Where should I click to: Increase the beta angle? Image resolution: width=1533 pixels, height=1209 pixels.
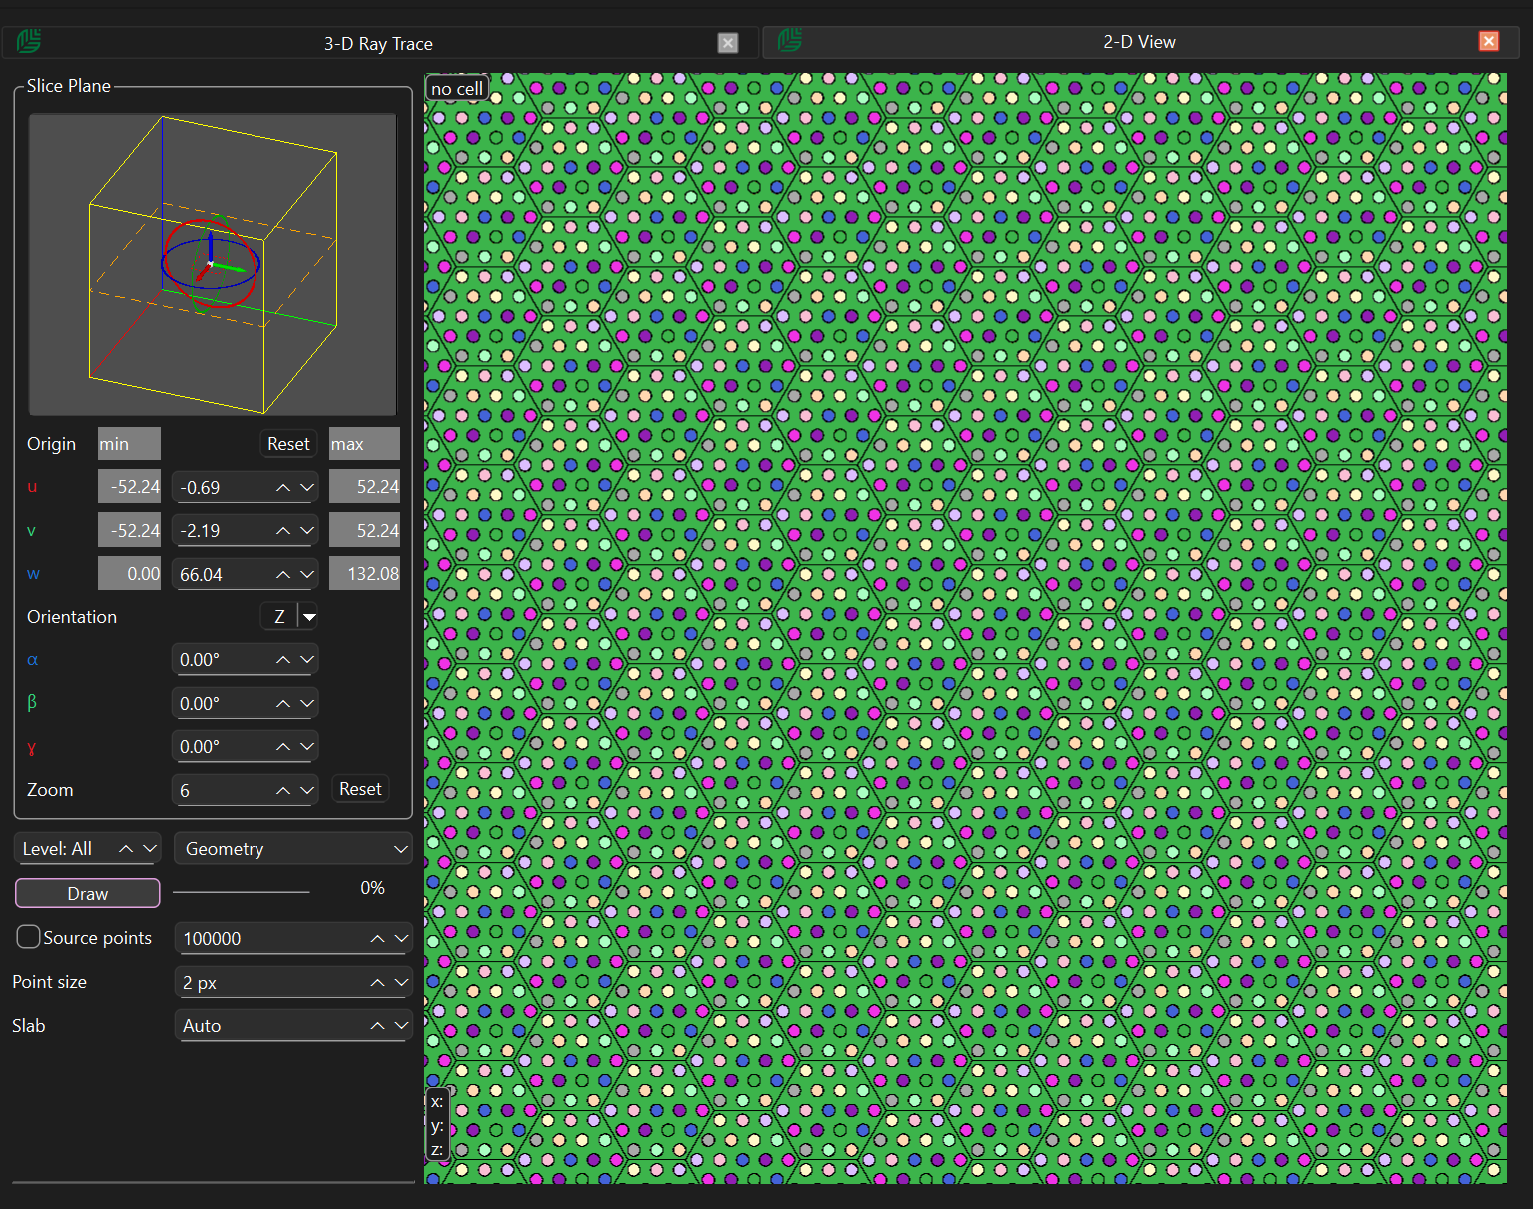click(x=283, y=703)
